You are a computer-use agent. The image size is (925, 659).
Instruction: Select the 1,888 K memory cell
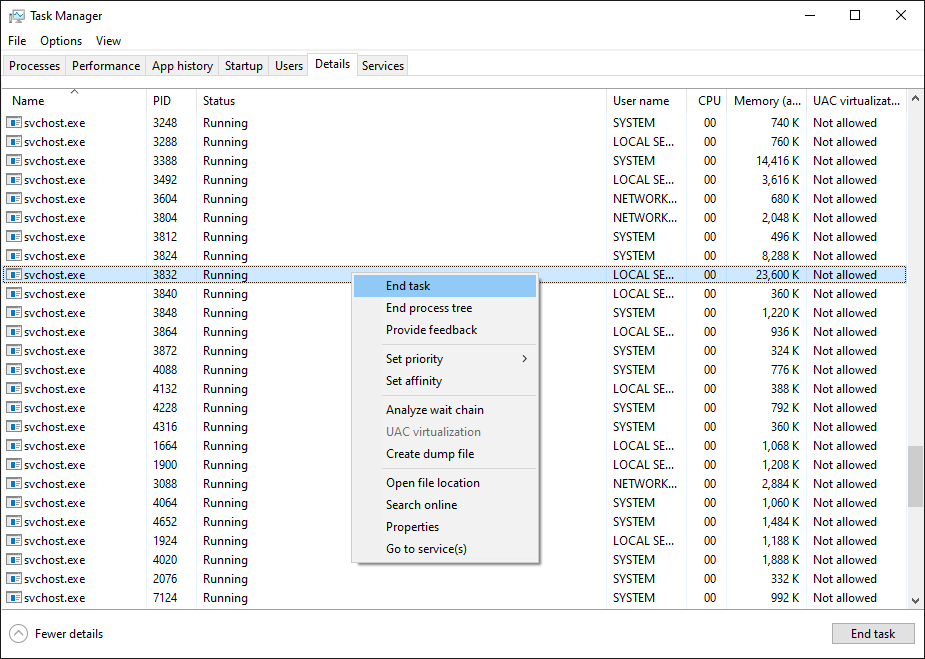780,559
